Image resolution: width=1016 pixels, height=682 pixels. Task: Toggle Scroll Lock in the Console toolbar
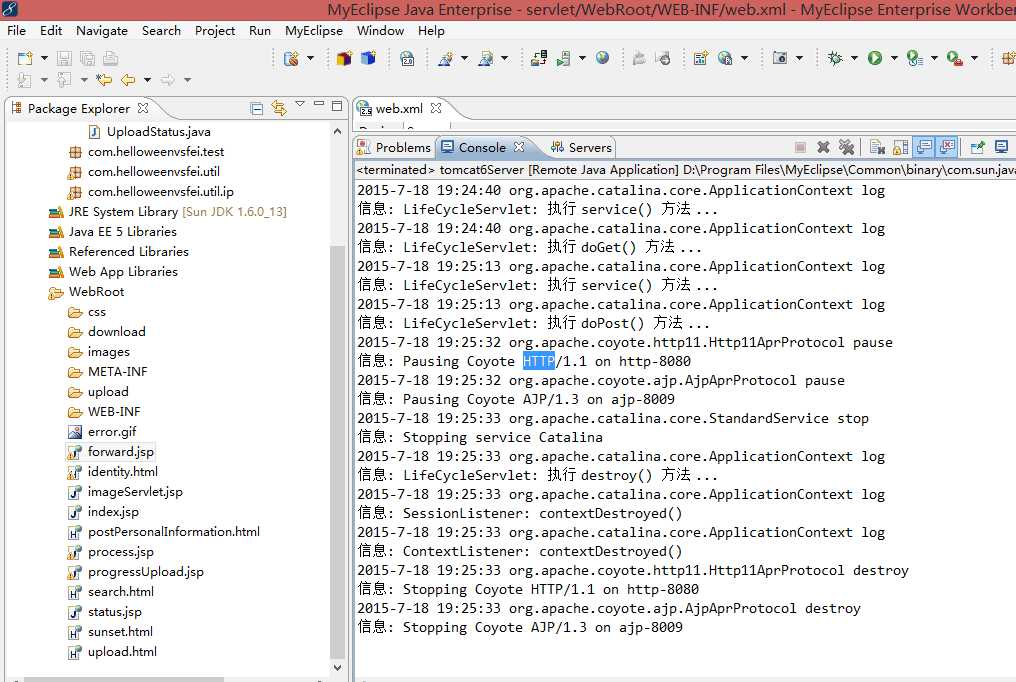pyautogui.click(x=901, y=147)
